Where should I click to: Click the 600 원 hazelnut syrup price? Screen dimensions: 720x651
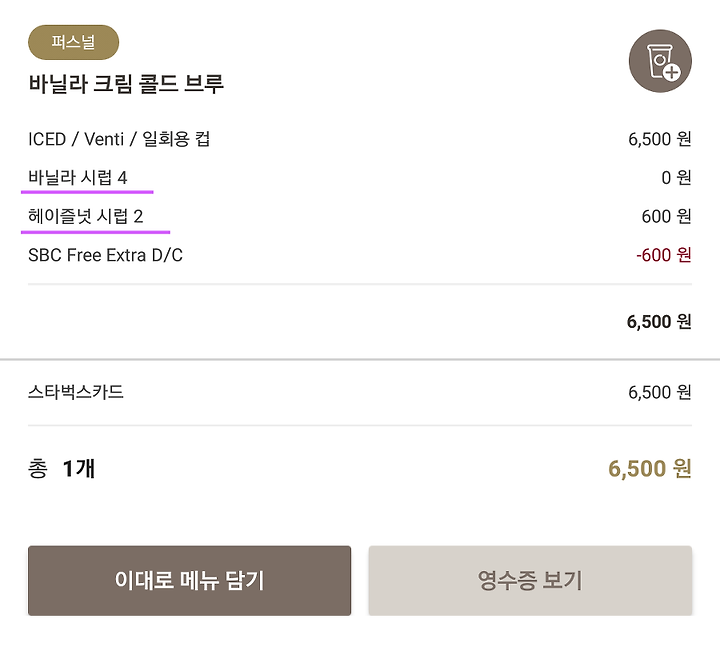point(666,216)
